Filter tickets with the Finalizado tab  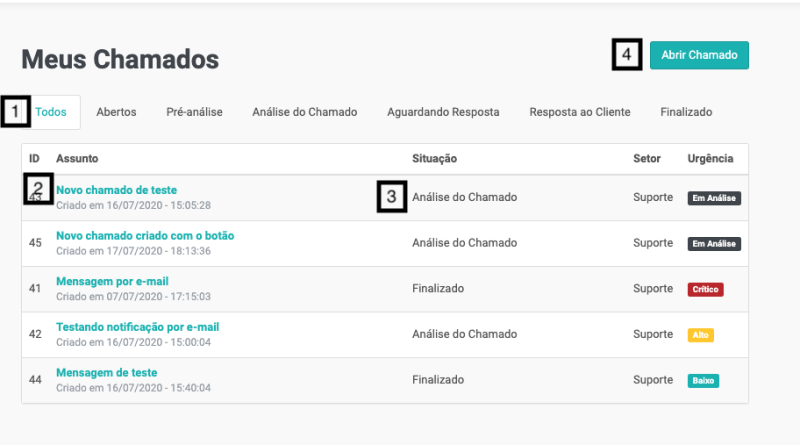tap(686, 112)
